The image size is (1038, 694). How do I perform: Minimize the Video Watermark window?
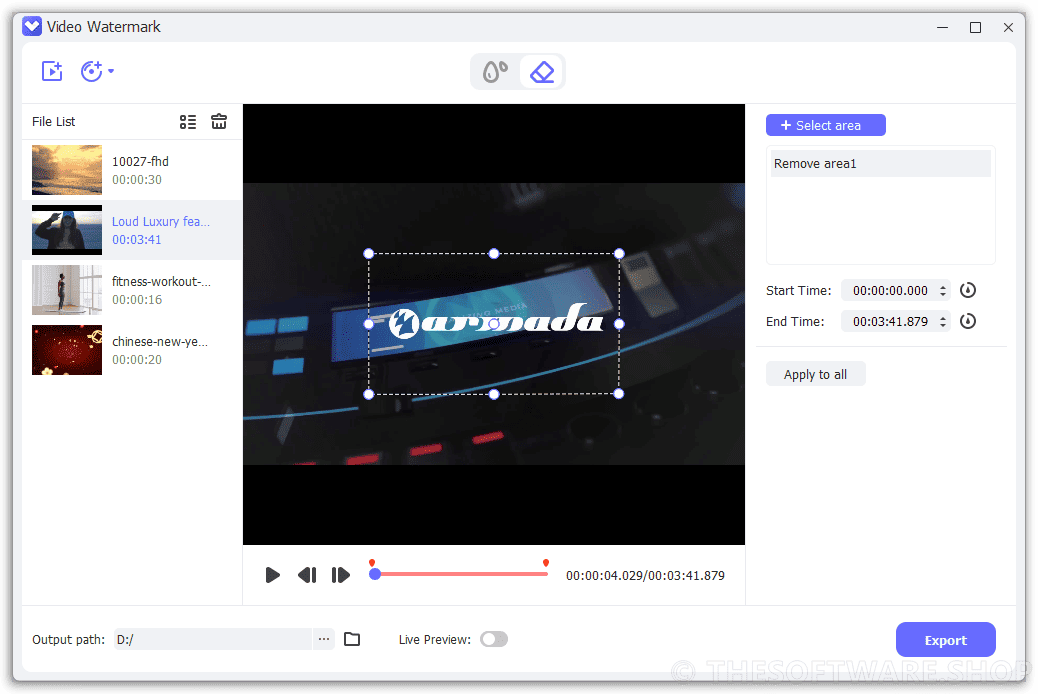pos(943,27)
